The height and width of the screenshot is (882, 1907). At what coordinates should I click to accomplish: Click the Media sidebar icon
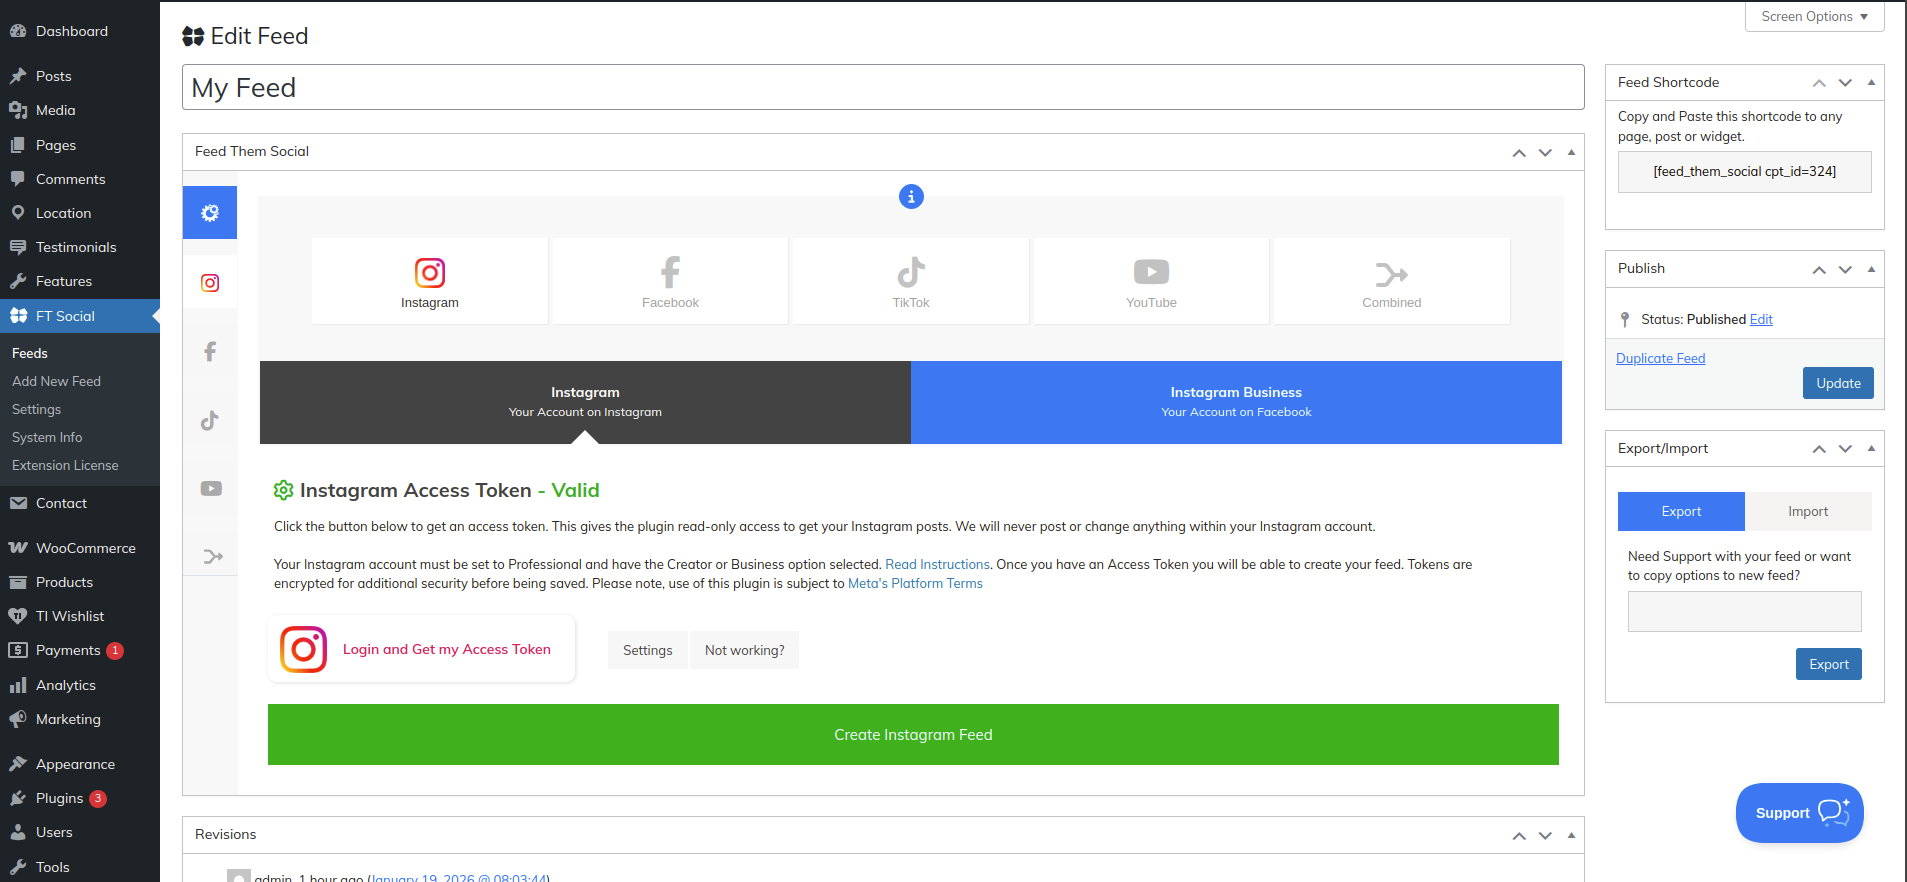click(x=18, y=110)
